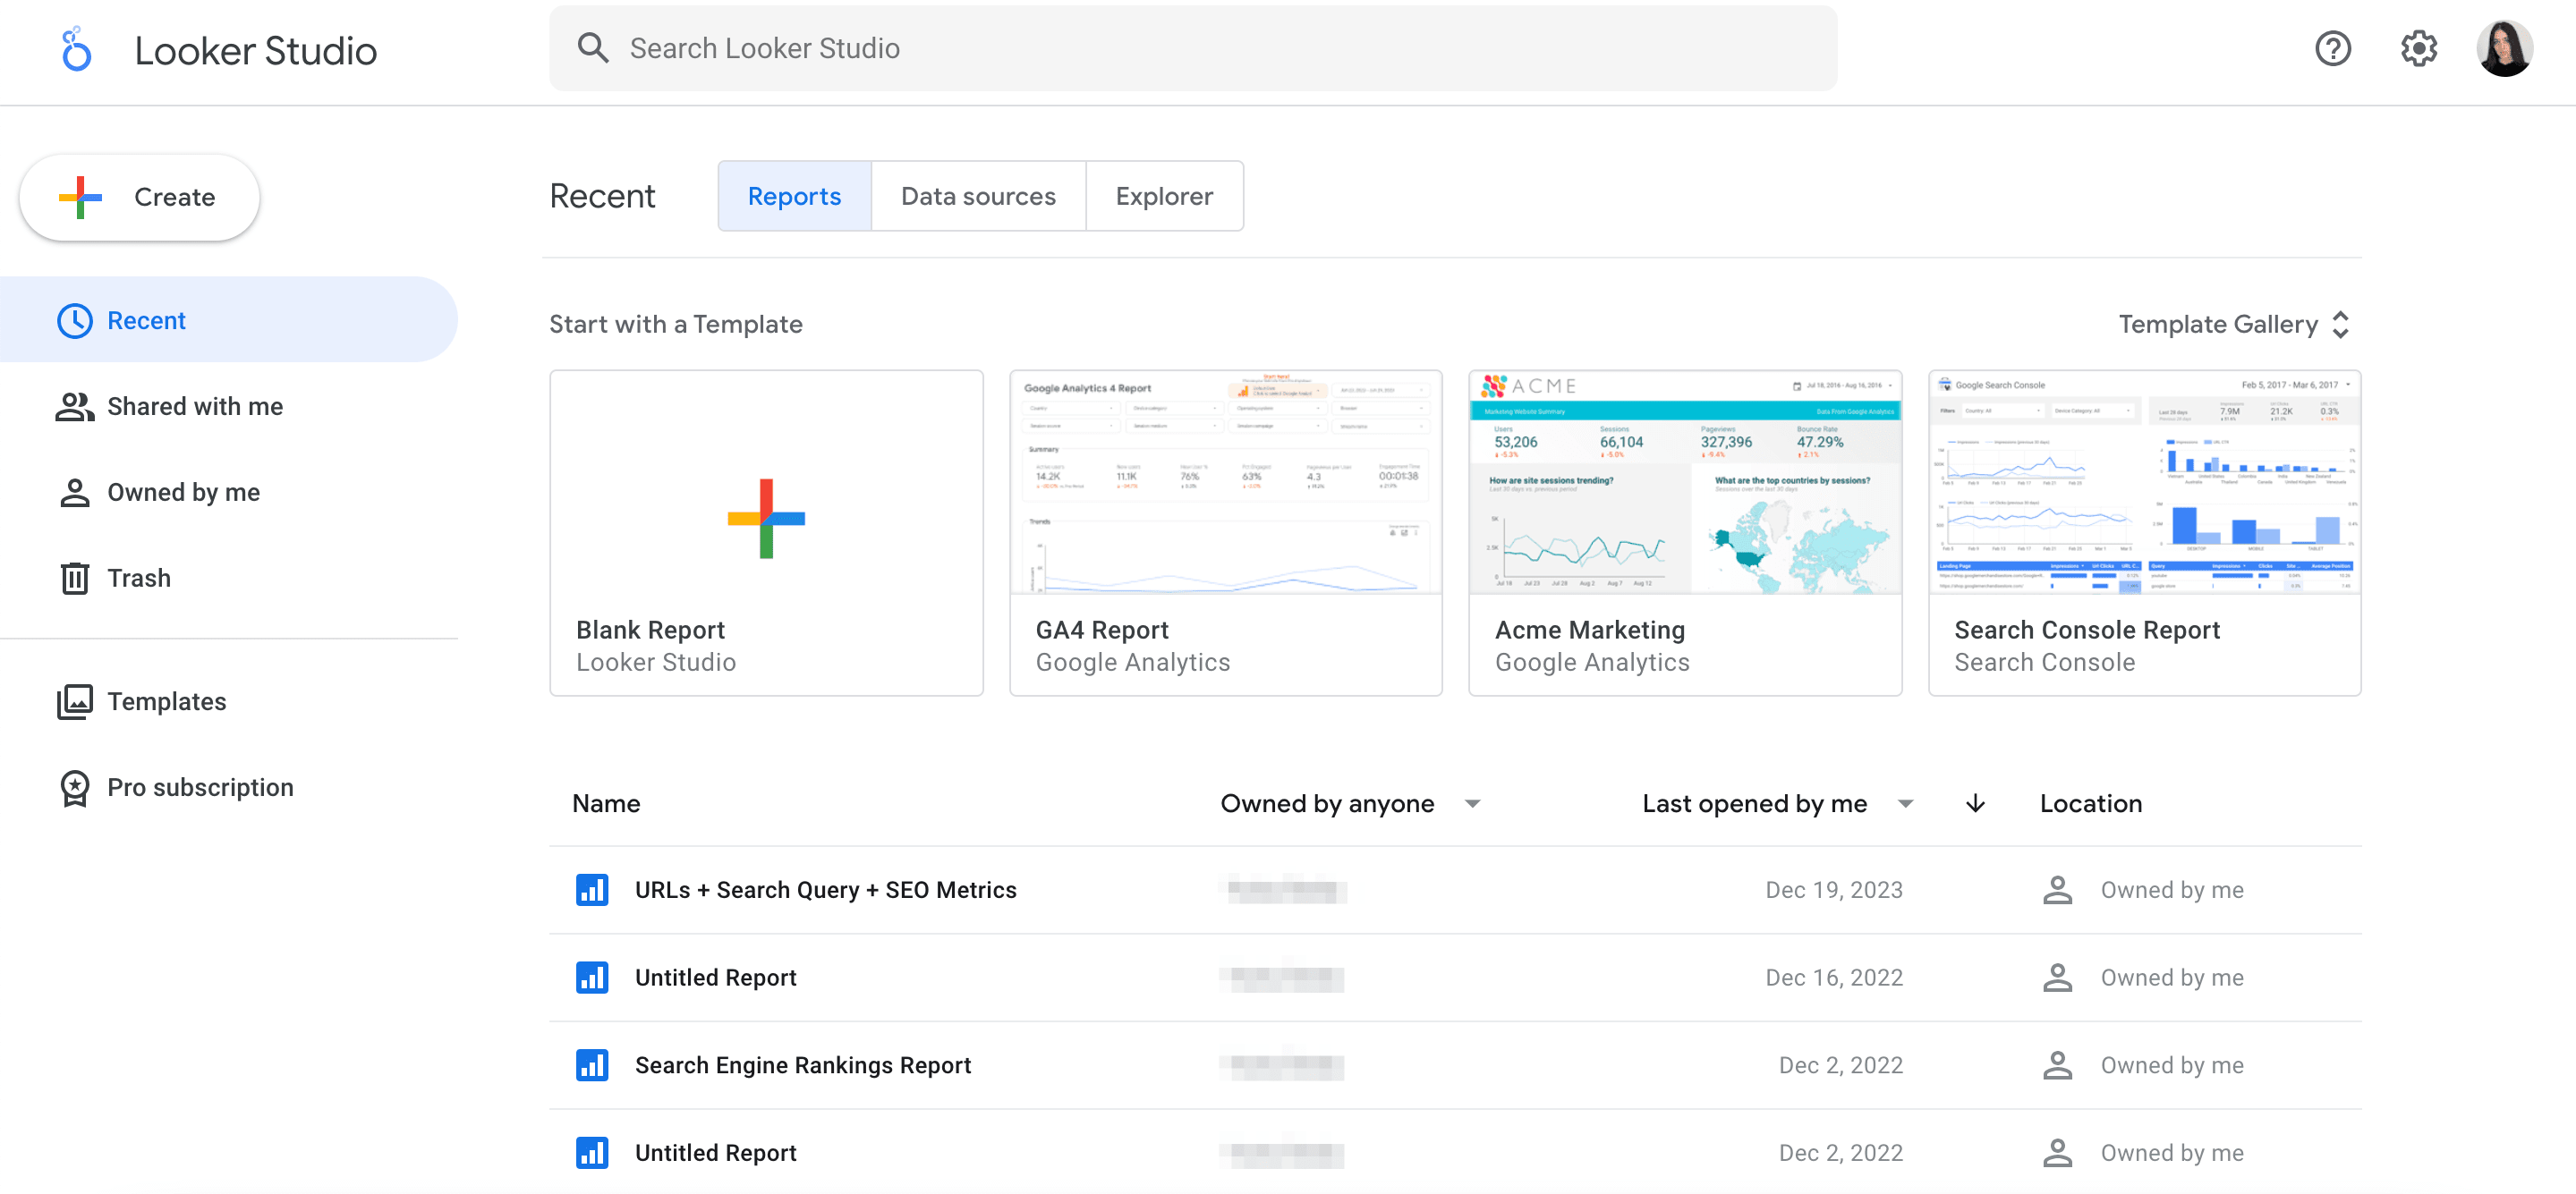Image resolution: width=2576 pixels, height=1194 pixels.
Task: Open URLs + Search Query + SEO Metrics report
Action: tap(825, 890)
